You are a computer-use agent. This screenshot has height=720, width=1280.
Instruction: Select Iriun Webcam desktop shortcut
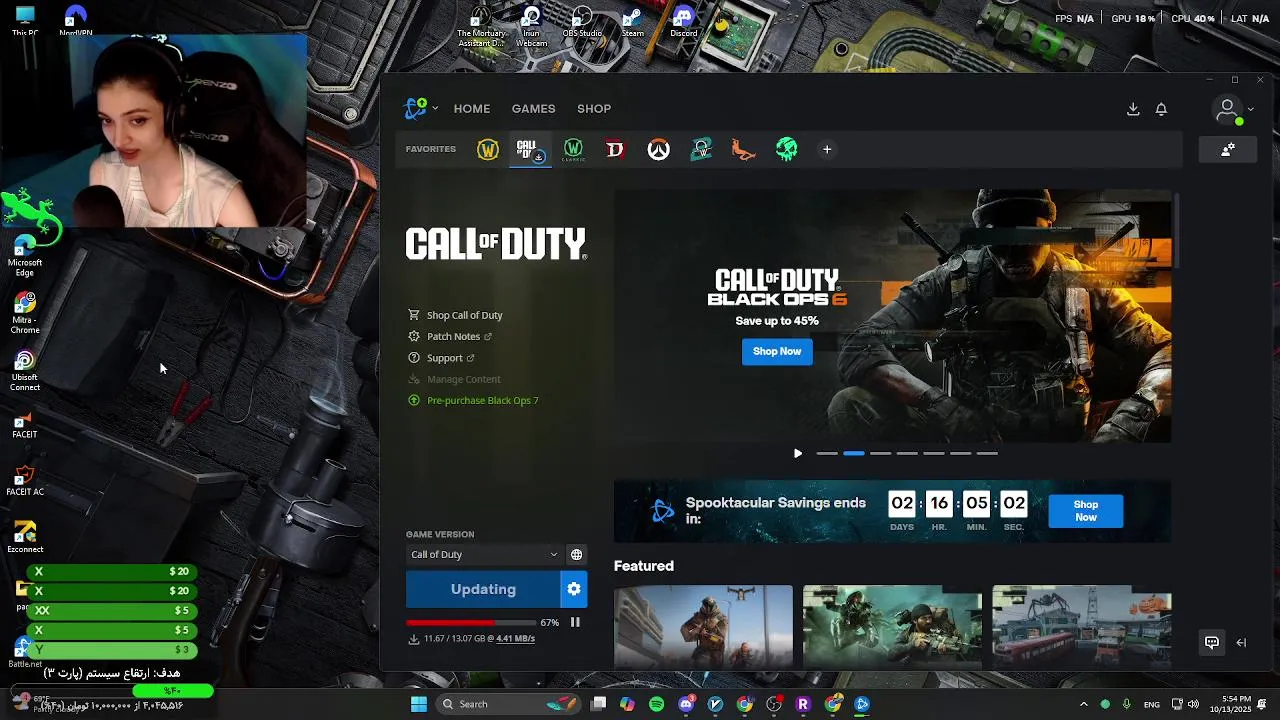(x=531, y=27)
